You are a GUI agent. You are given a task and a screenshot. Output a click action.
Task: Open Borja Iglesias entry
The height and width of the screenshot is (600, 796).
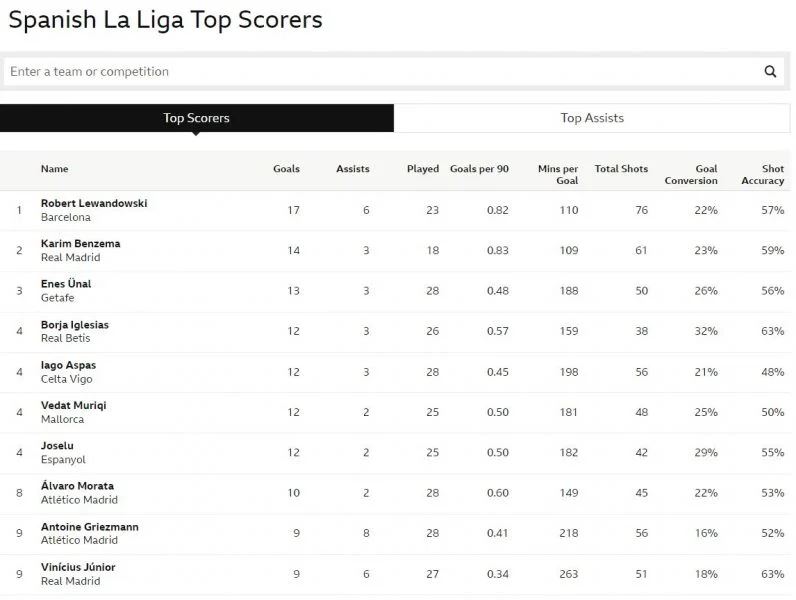(75, 325)
